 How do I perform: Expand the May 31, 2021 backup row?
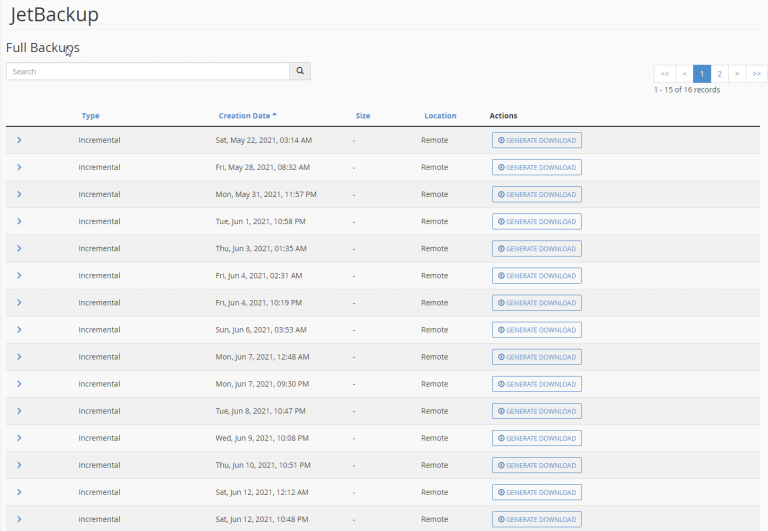pos(19,194)
